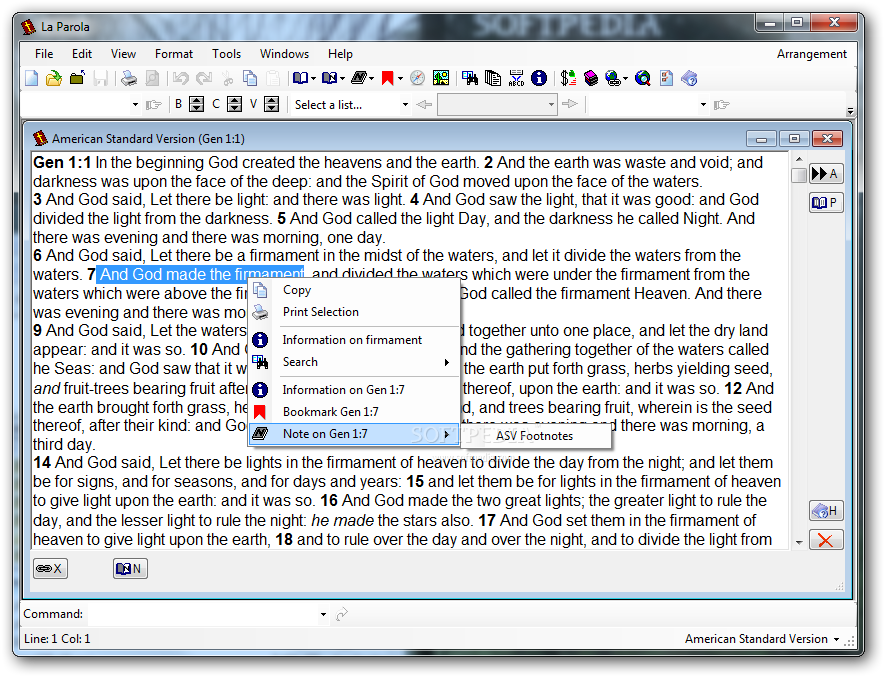Click the close-file briefcase icon
Image resolution: width=885 pixels, height=677 pixels.
coord(77,78)
